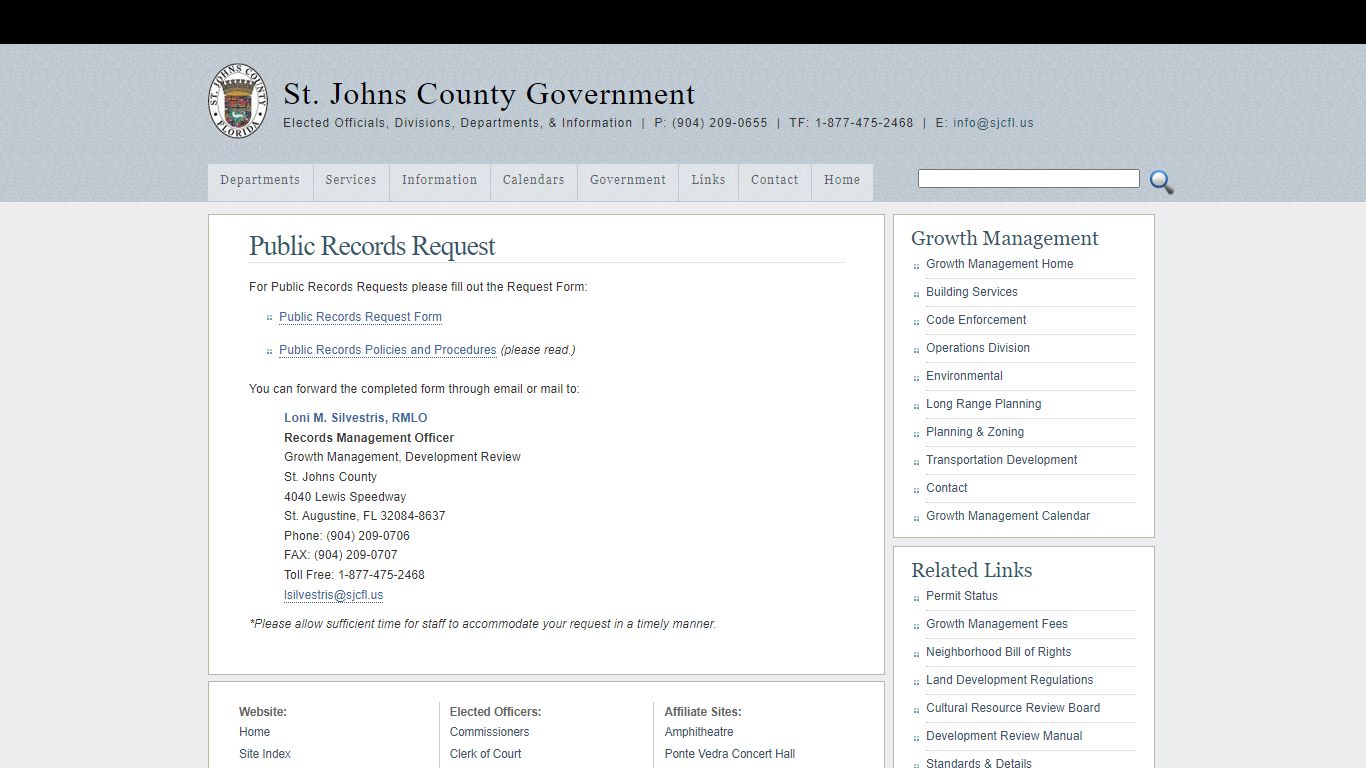
Task: Open Building Services sidebar link
Action: pos(972,292)
